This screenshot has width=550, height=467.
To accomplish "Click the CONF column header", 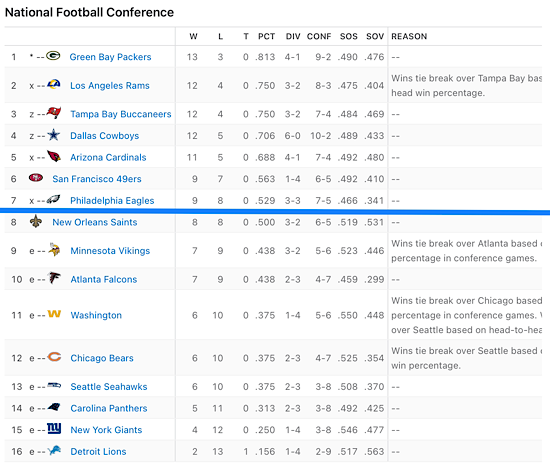I will pyautogui.click(x=319, y=36).
